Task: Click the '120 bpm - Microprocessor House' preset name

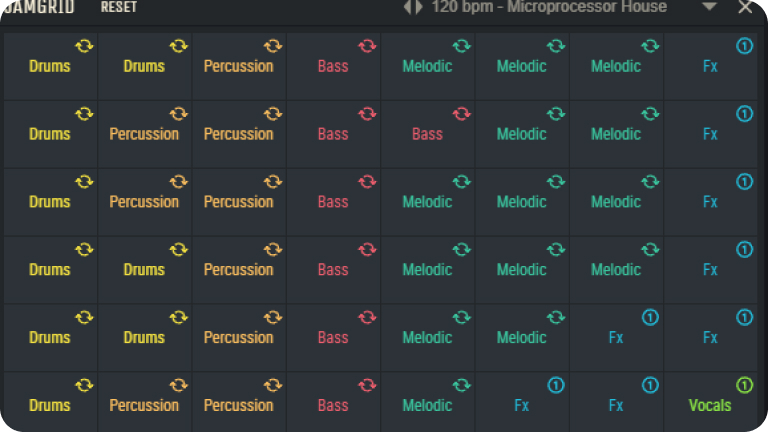Action: (x=549, y=7)
